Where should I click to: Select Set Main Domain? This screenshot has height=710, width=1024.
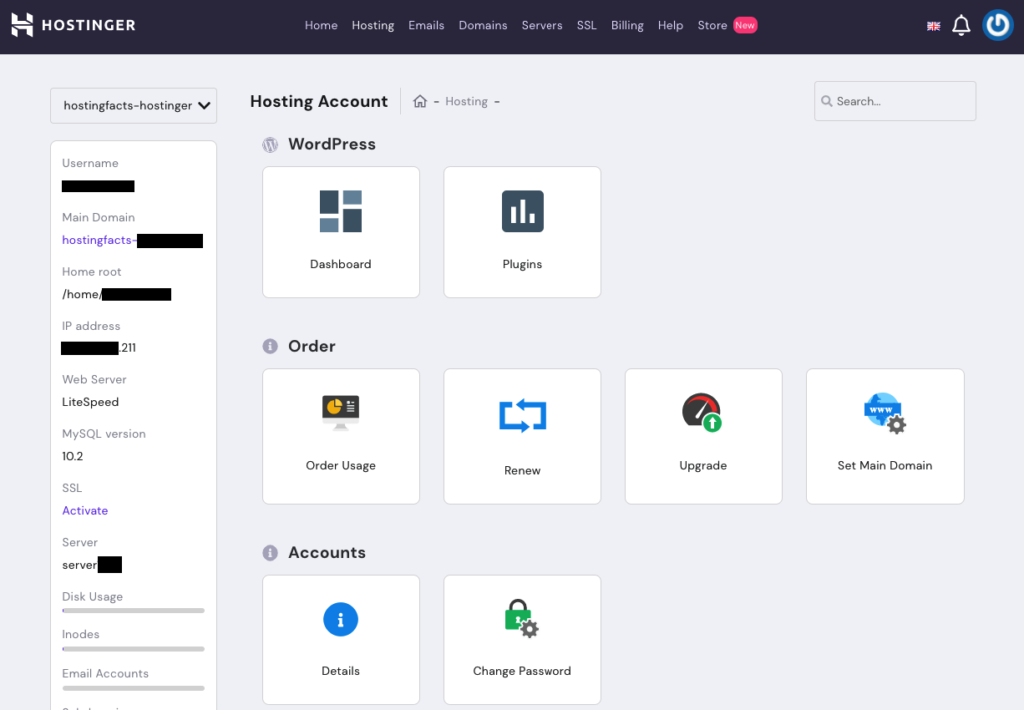pos(884,436)
